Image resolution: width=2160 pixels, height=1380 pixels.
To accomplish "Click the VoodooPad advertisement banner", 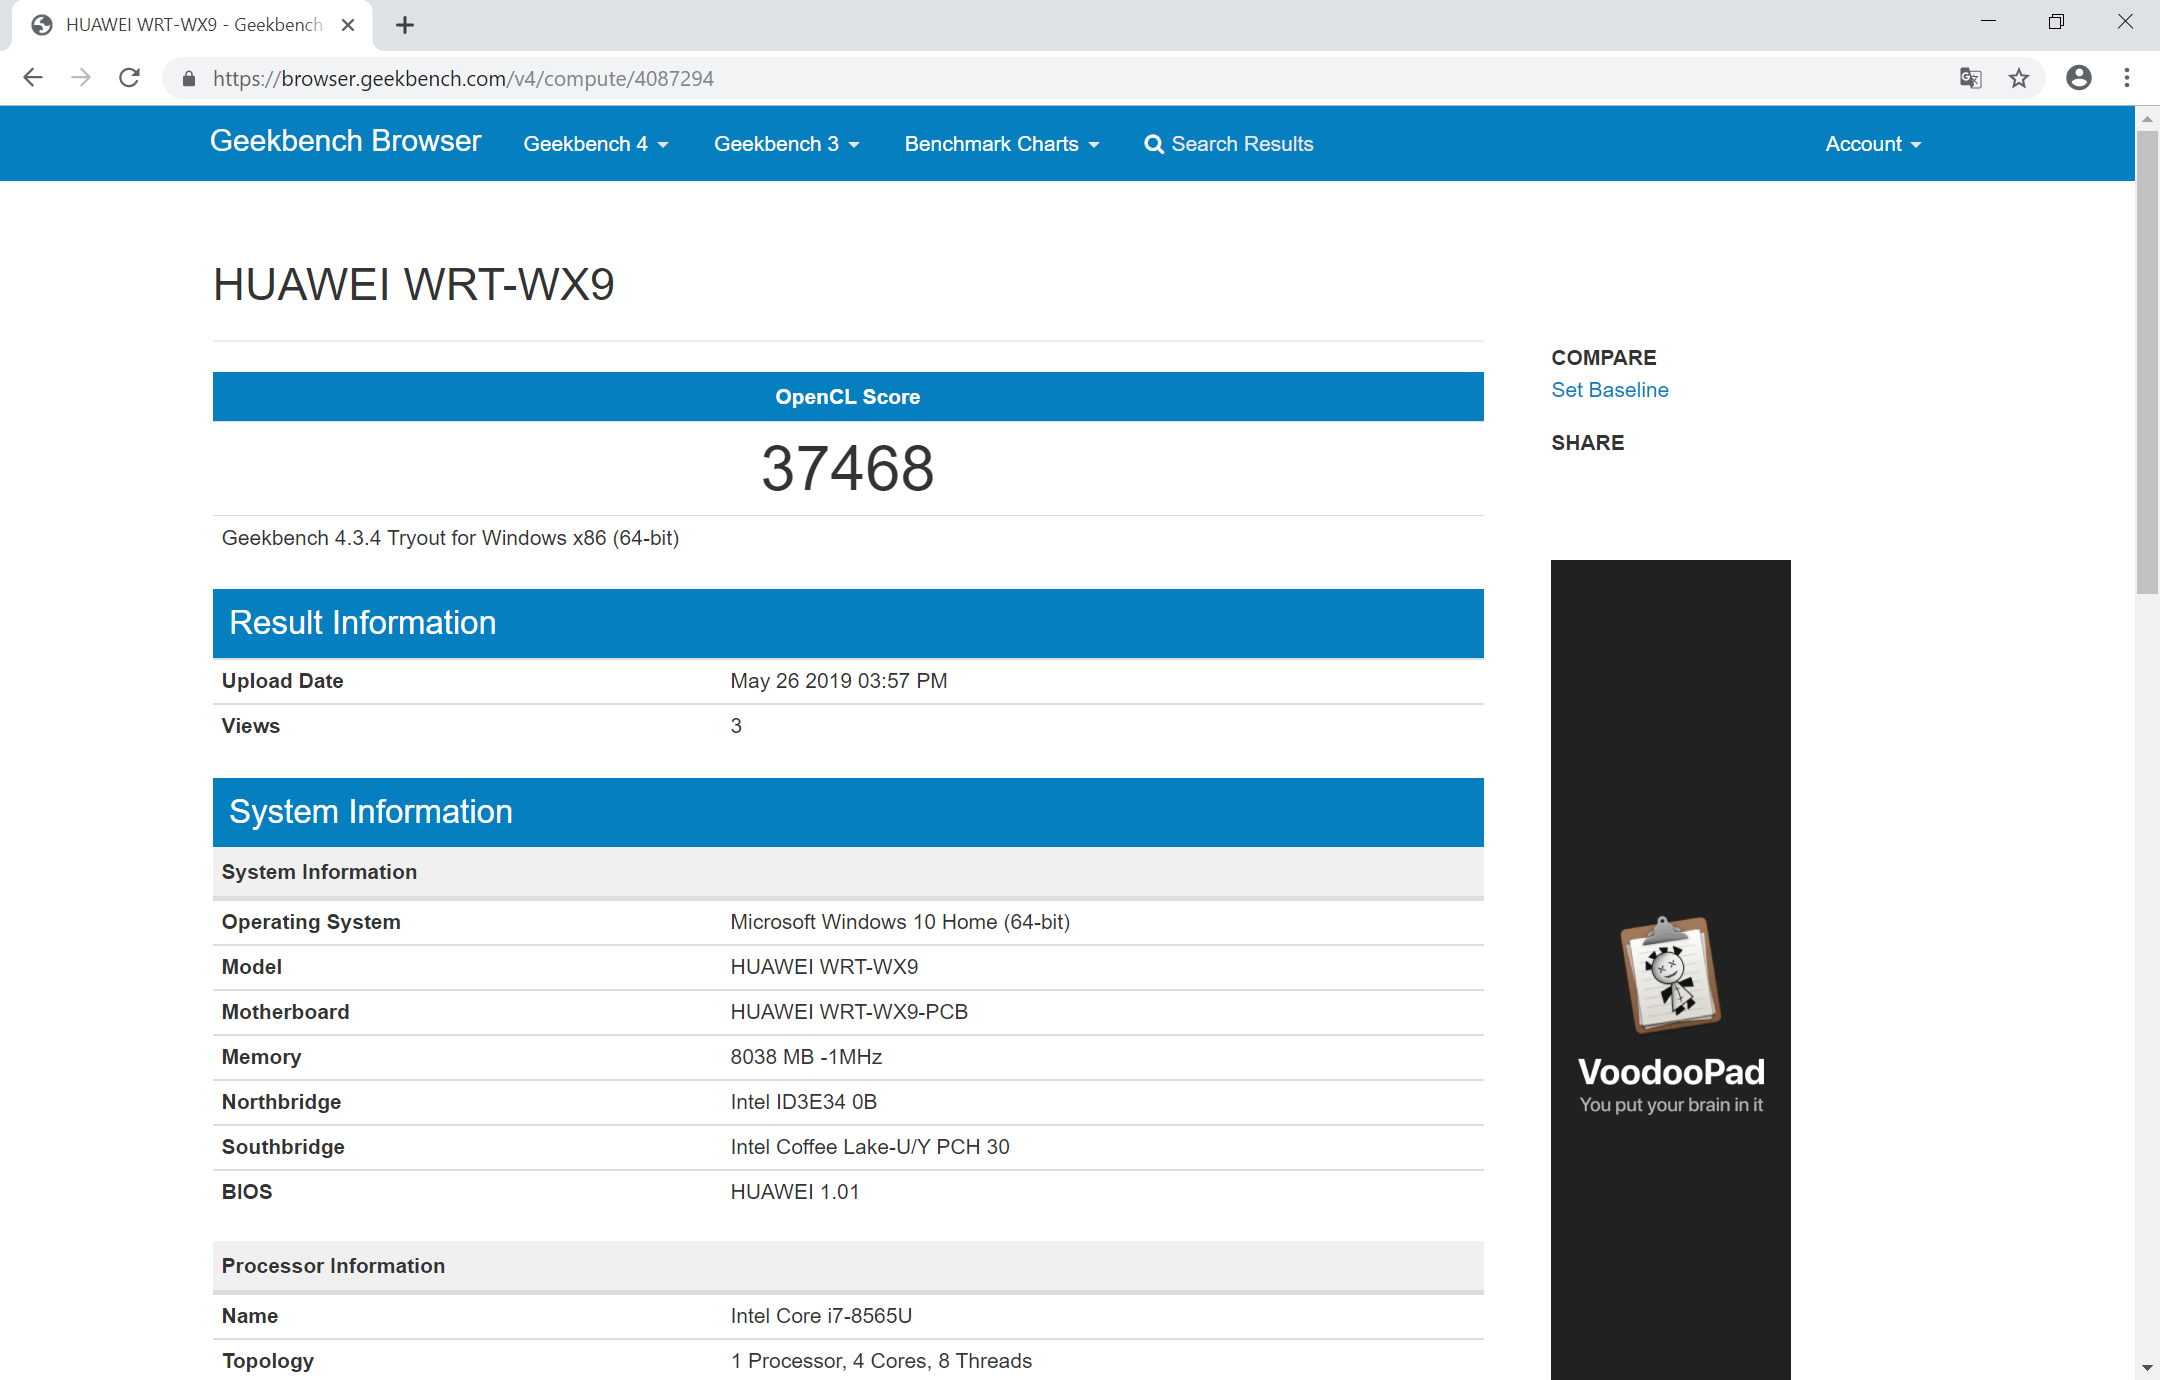I will pyautogui.click(x=1670, y=968).
